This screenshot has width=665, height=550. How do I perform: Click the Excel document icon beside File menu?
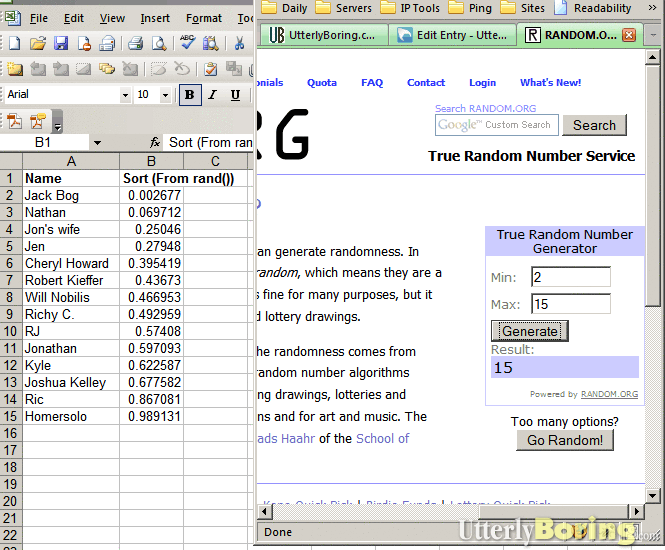[12, 18]
